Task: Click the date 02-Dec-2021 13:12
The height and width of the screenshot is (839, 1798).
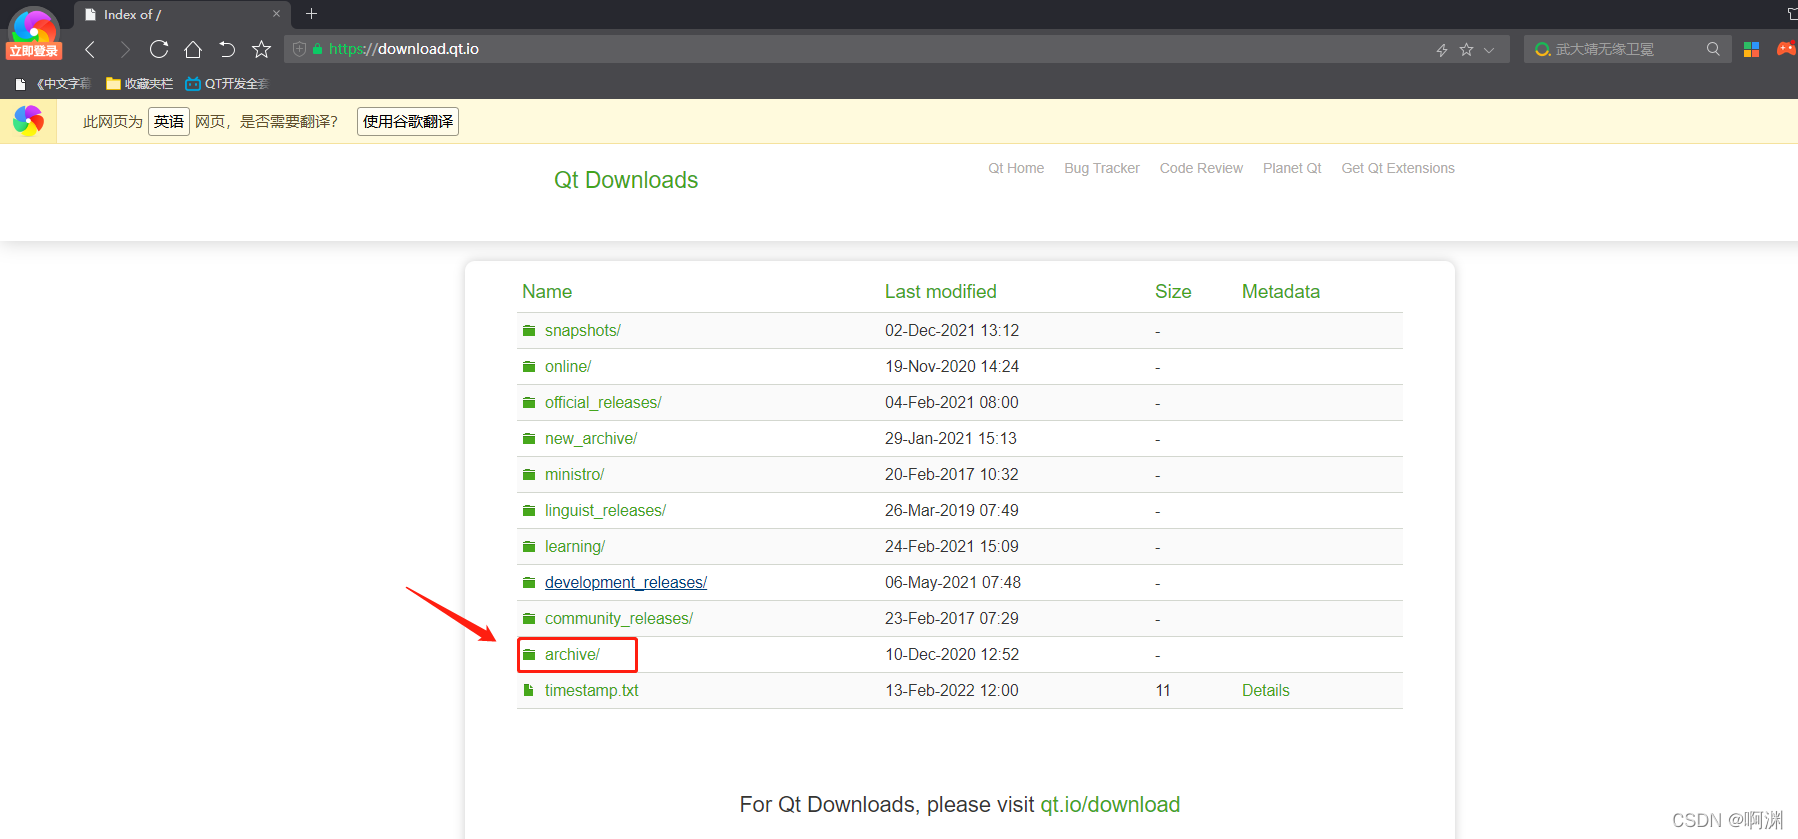Action: 952,331
